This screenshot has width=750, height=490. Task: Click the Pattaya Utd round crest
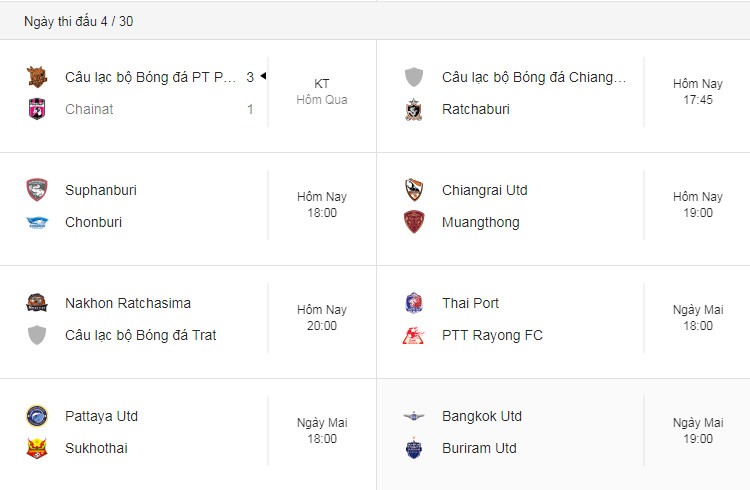point(37,416)
